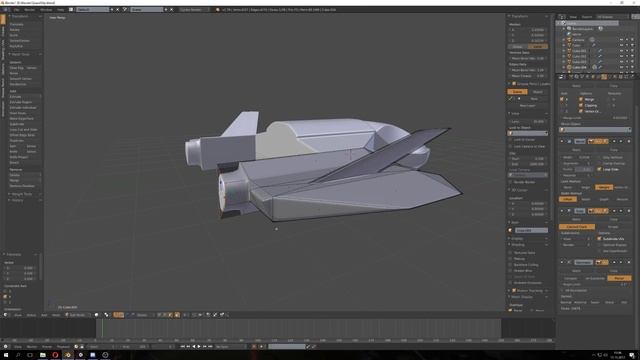Adjust Mirror Merge Limit field
Viewport: 640px width, 360px height.
pyautogui.click(x=596, y=118)
